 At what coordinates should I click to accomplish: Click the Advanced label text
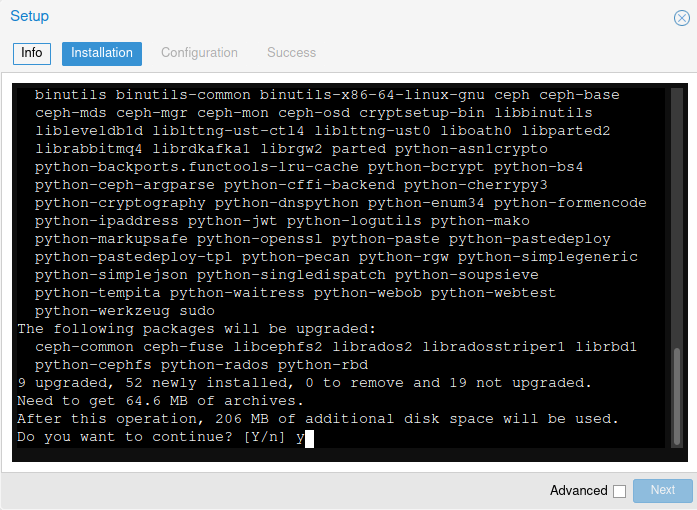click(x=578, y=490)
